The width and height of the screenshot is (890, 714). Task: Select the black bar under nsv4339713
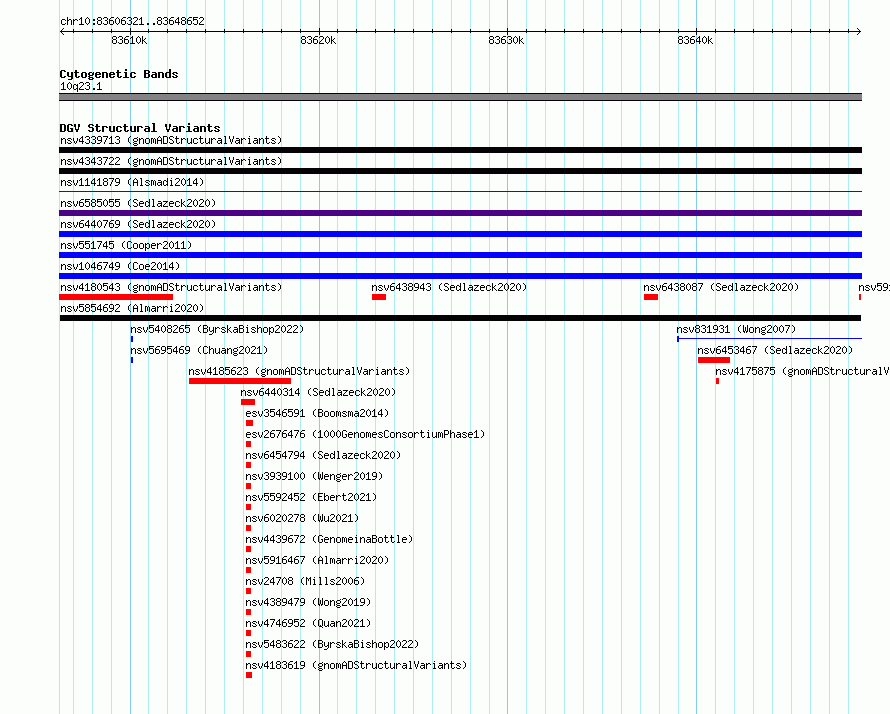click(460, 150)
